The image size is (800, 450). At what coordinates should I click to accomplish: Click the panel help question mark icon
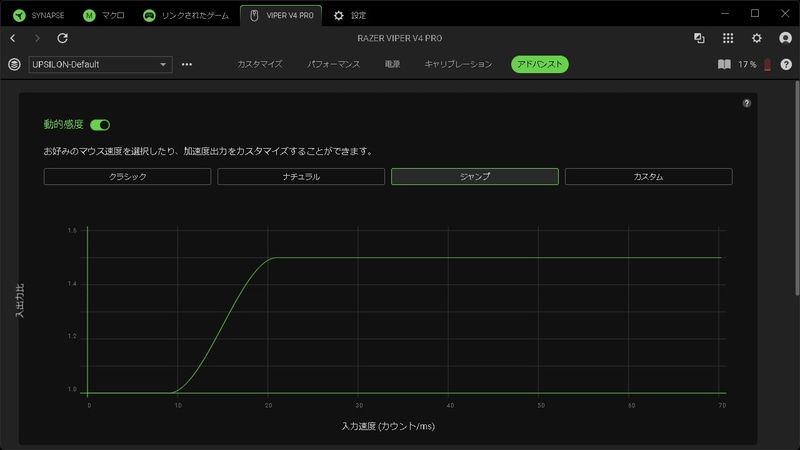coord(746,103)
